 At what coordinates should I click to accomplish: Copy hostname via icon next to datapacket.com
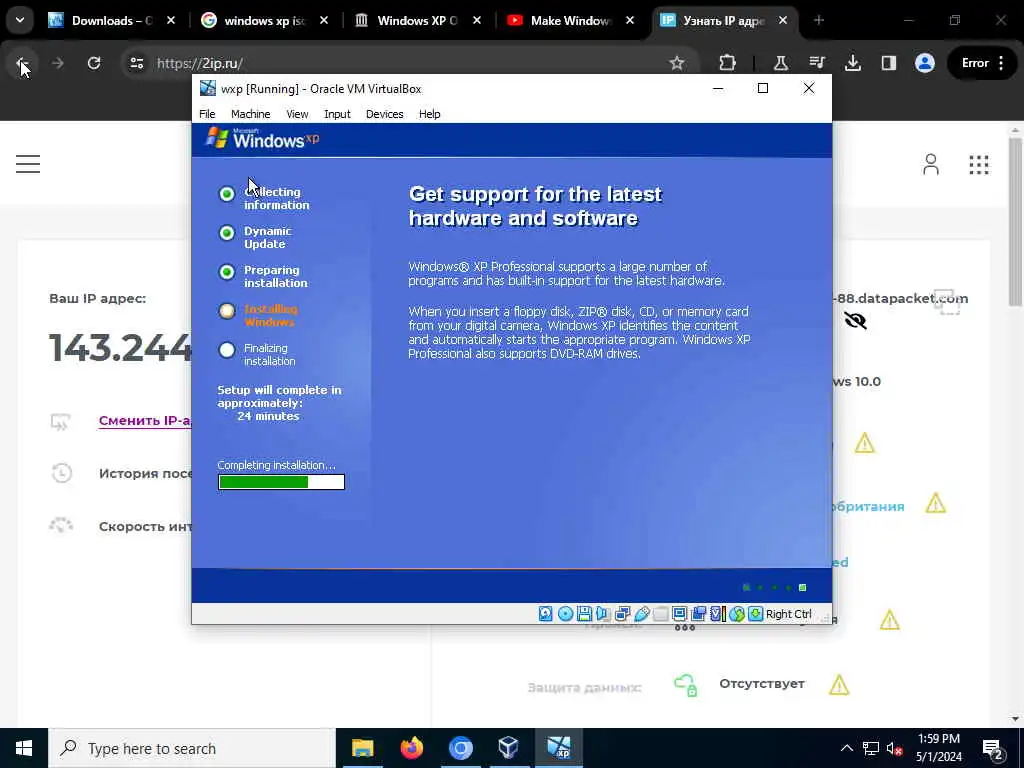947,302
